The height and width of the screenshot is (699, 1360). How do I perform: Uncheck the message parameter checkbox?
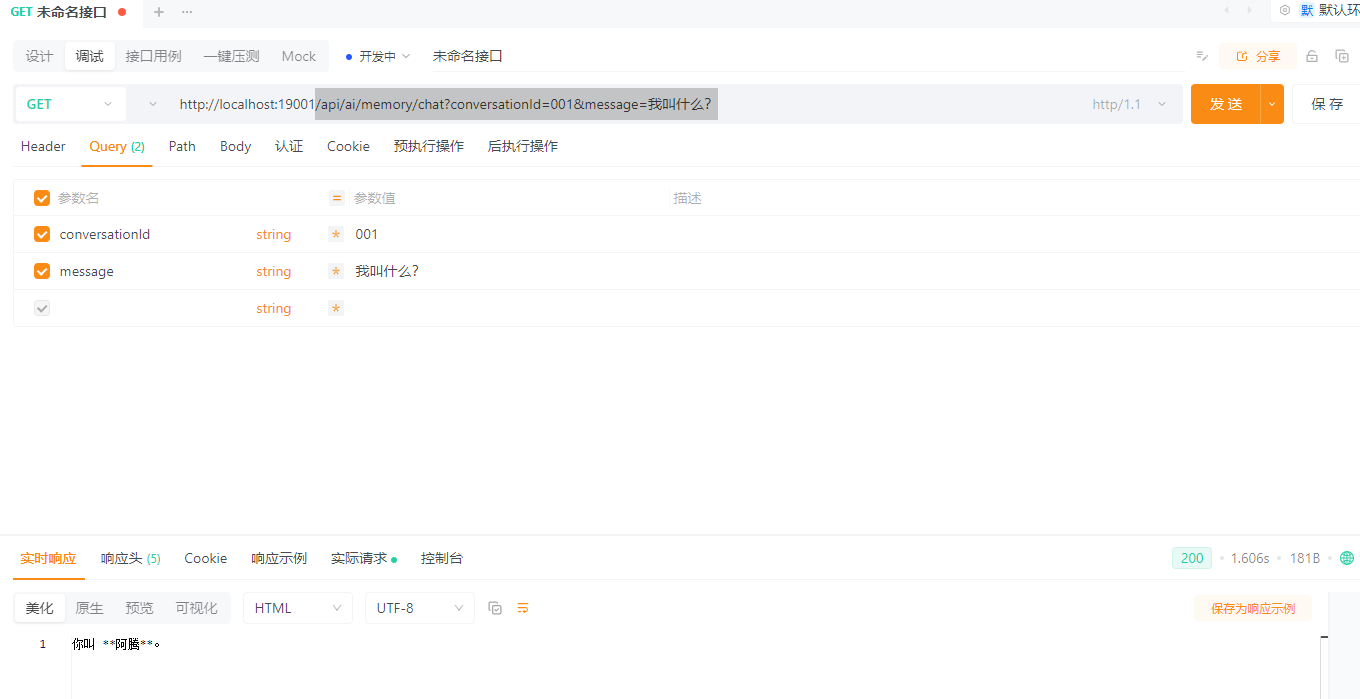(x=42, y=271)
